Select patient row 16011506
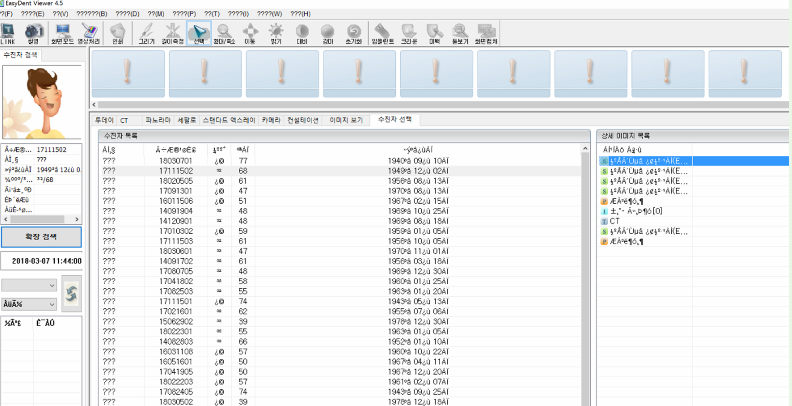 click(x=340, y=201)
